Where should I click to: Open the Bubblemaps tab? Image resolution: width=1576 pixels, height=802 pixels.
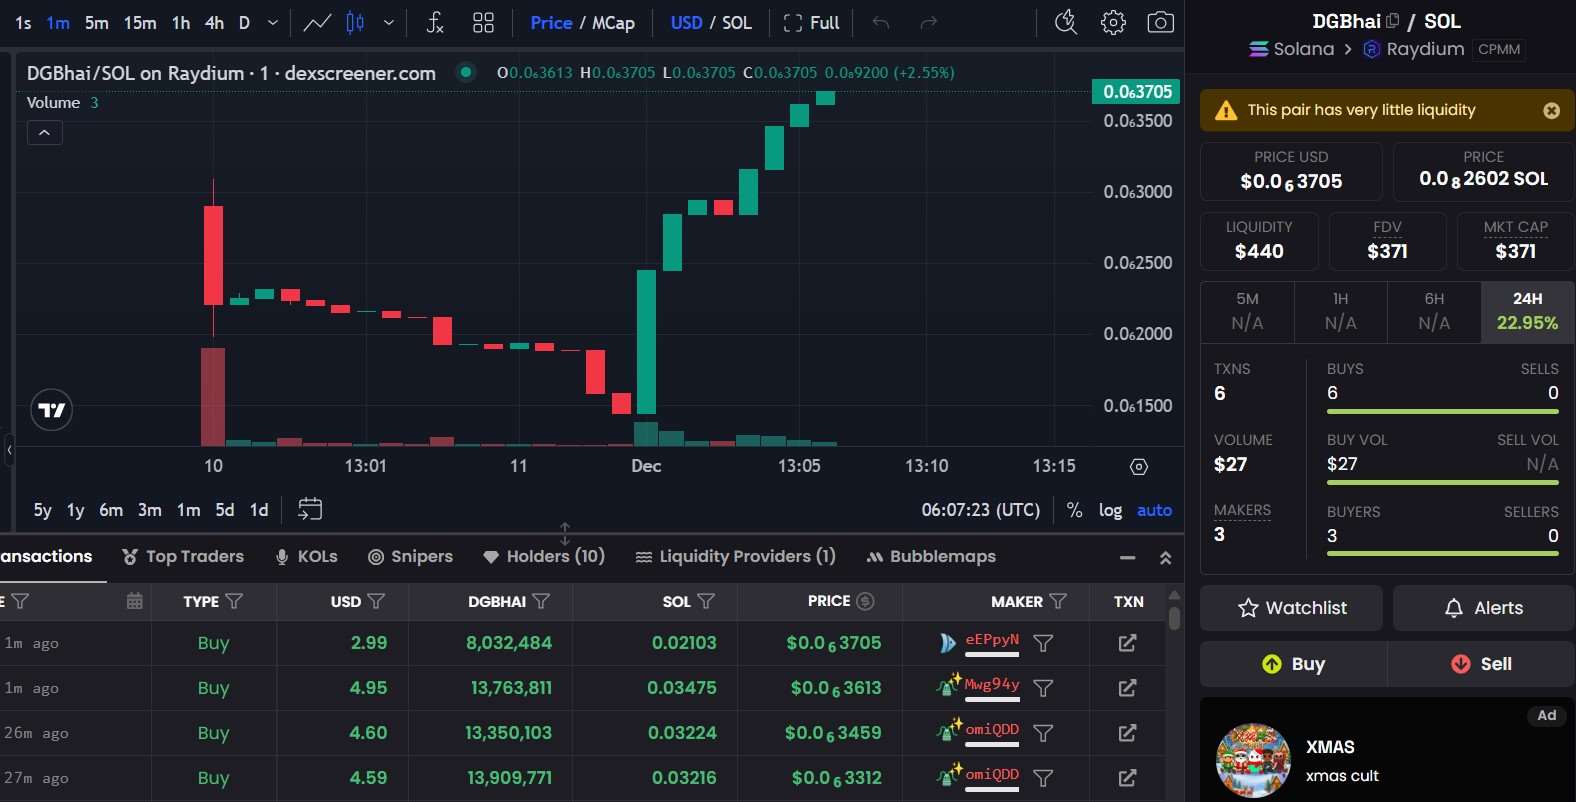[931, 557]
